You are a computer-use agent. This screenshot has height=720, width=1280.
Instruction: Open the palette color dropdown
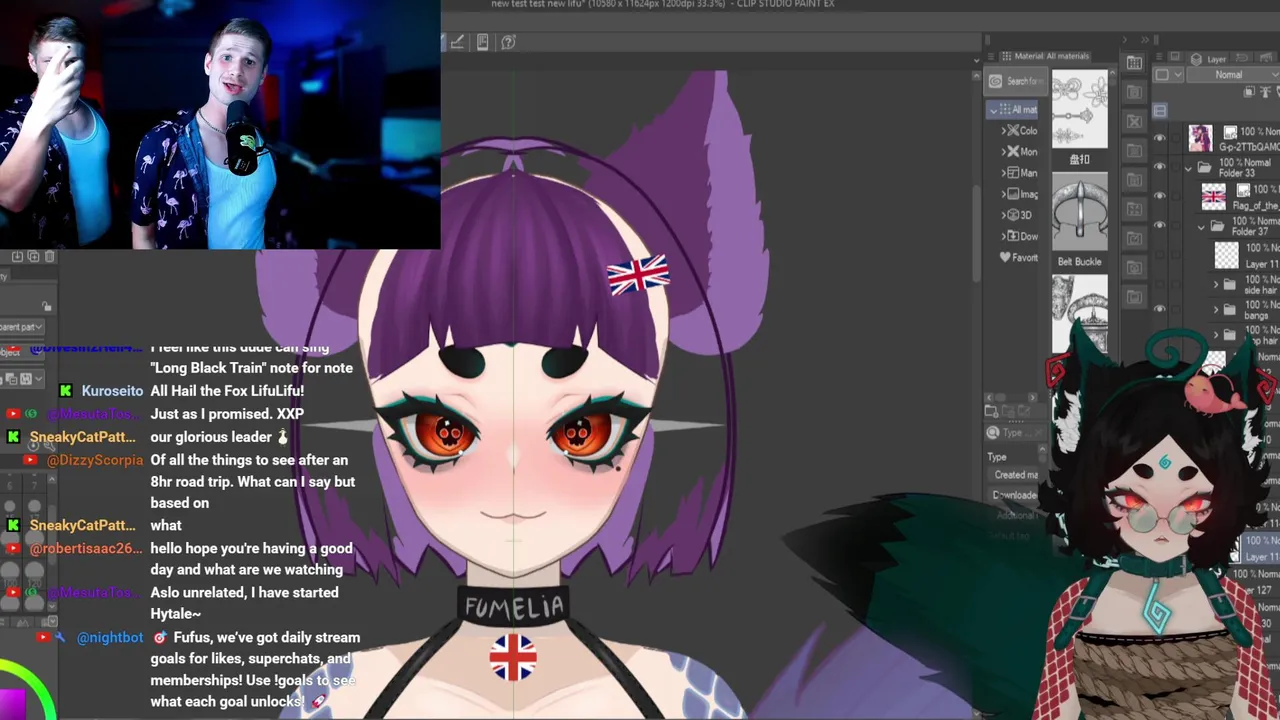[1169, 75]
